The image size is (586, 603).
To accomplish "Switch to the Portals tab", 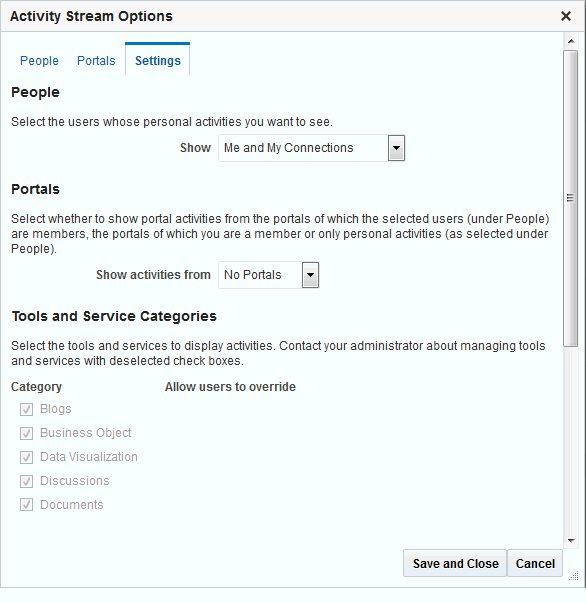I will pyautogui.click(x=96, y=61).
